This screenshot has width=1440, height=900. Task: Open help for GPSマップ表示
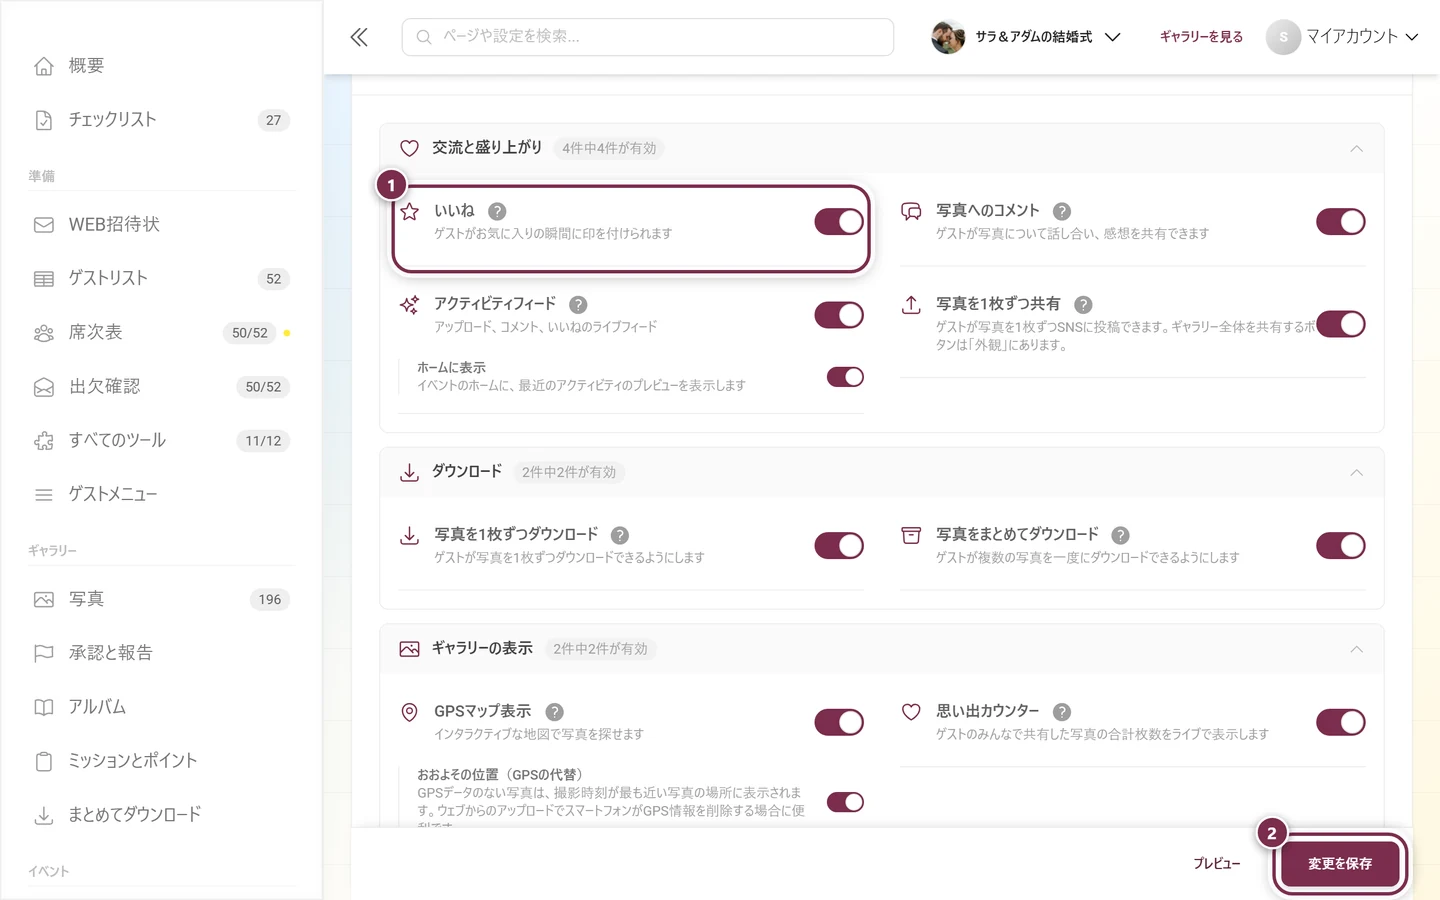(555, 712)
